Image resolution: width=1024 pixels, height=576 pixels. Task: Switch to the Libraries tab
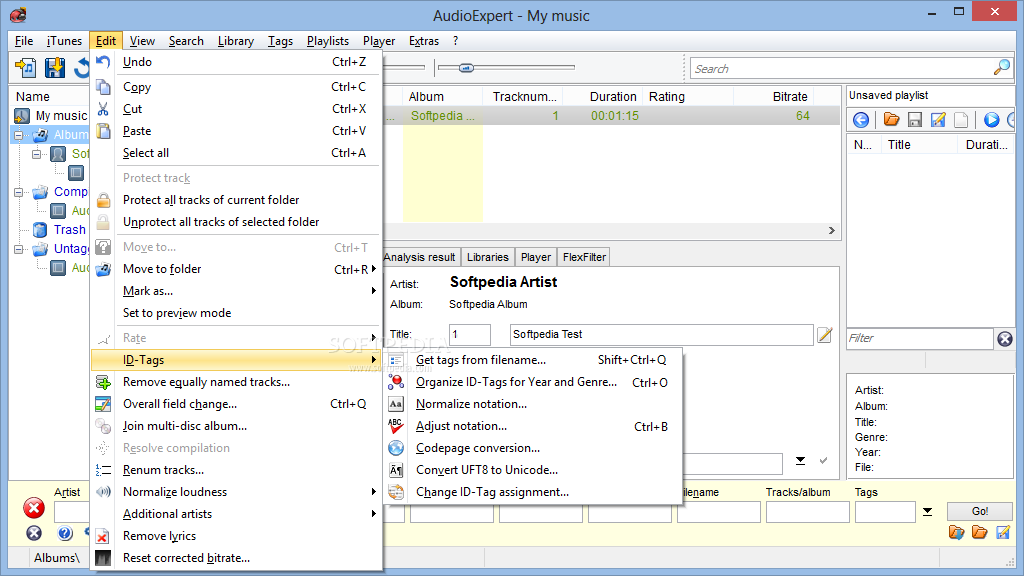point(487,257)
